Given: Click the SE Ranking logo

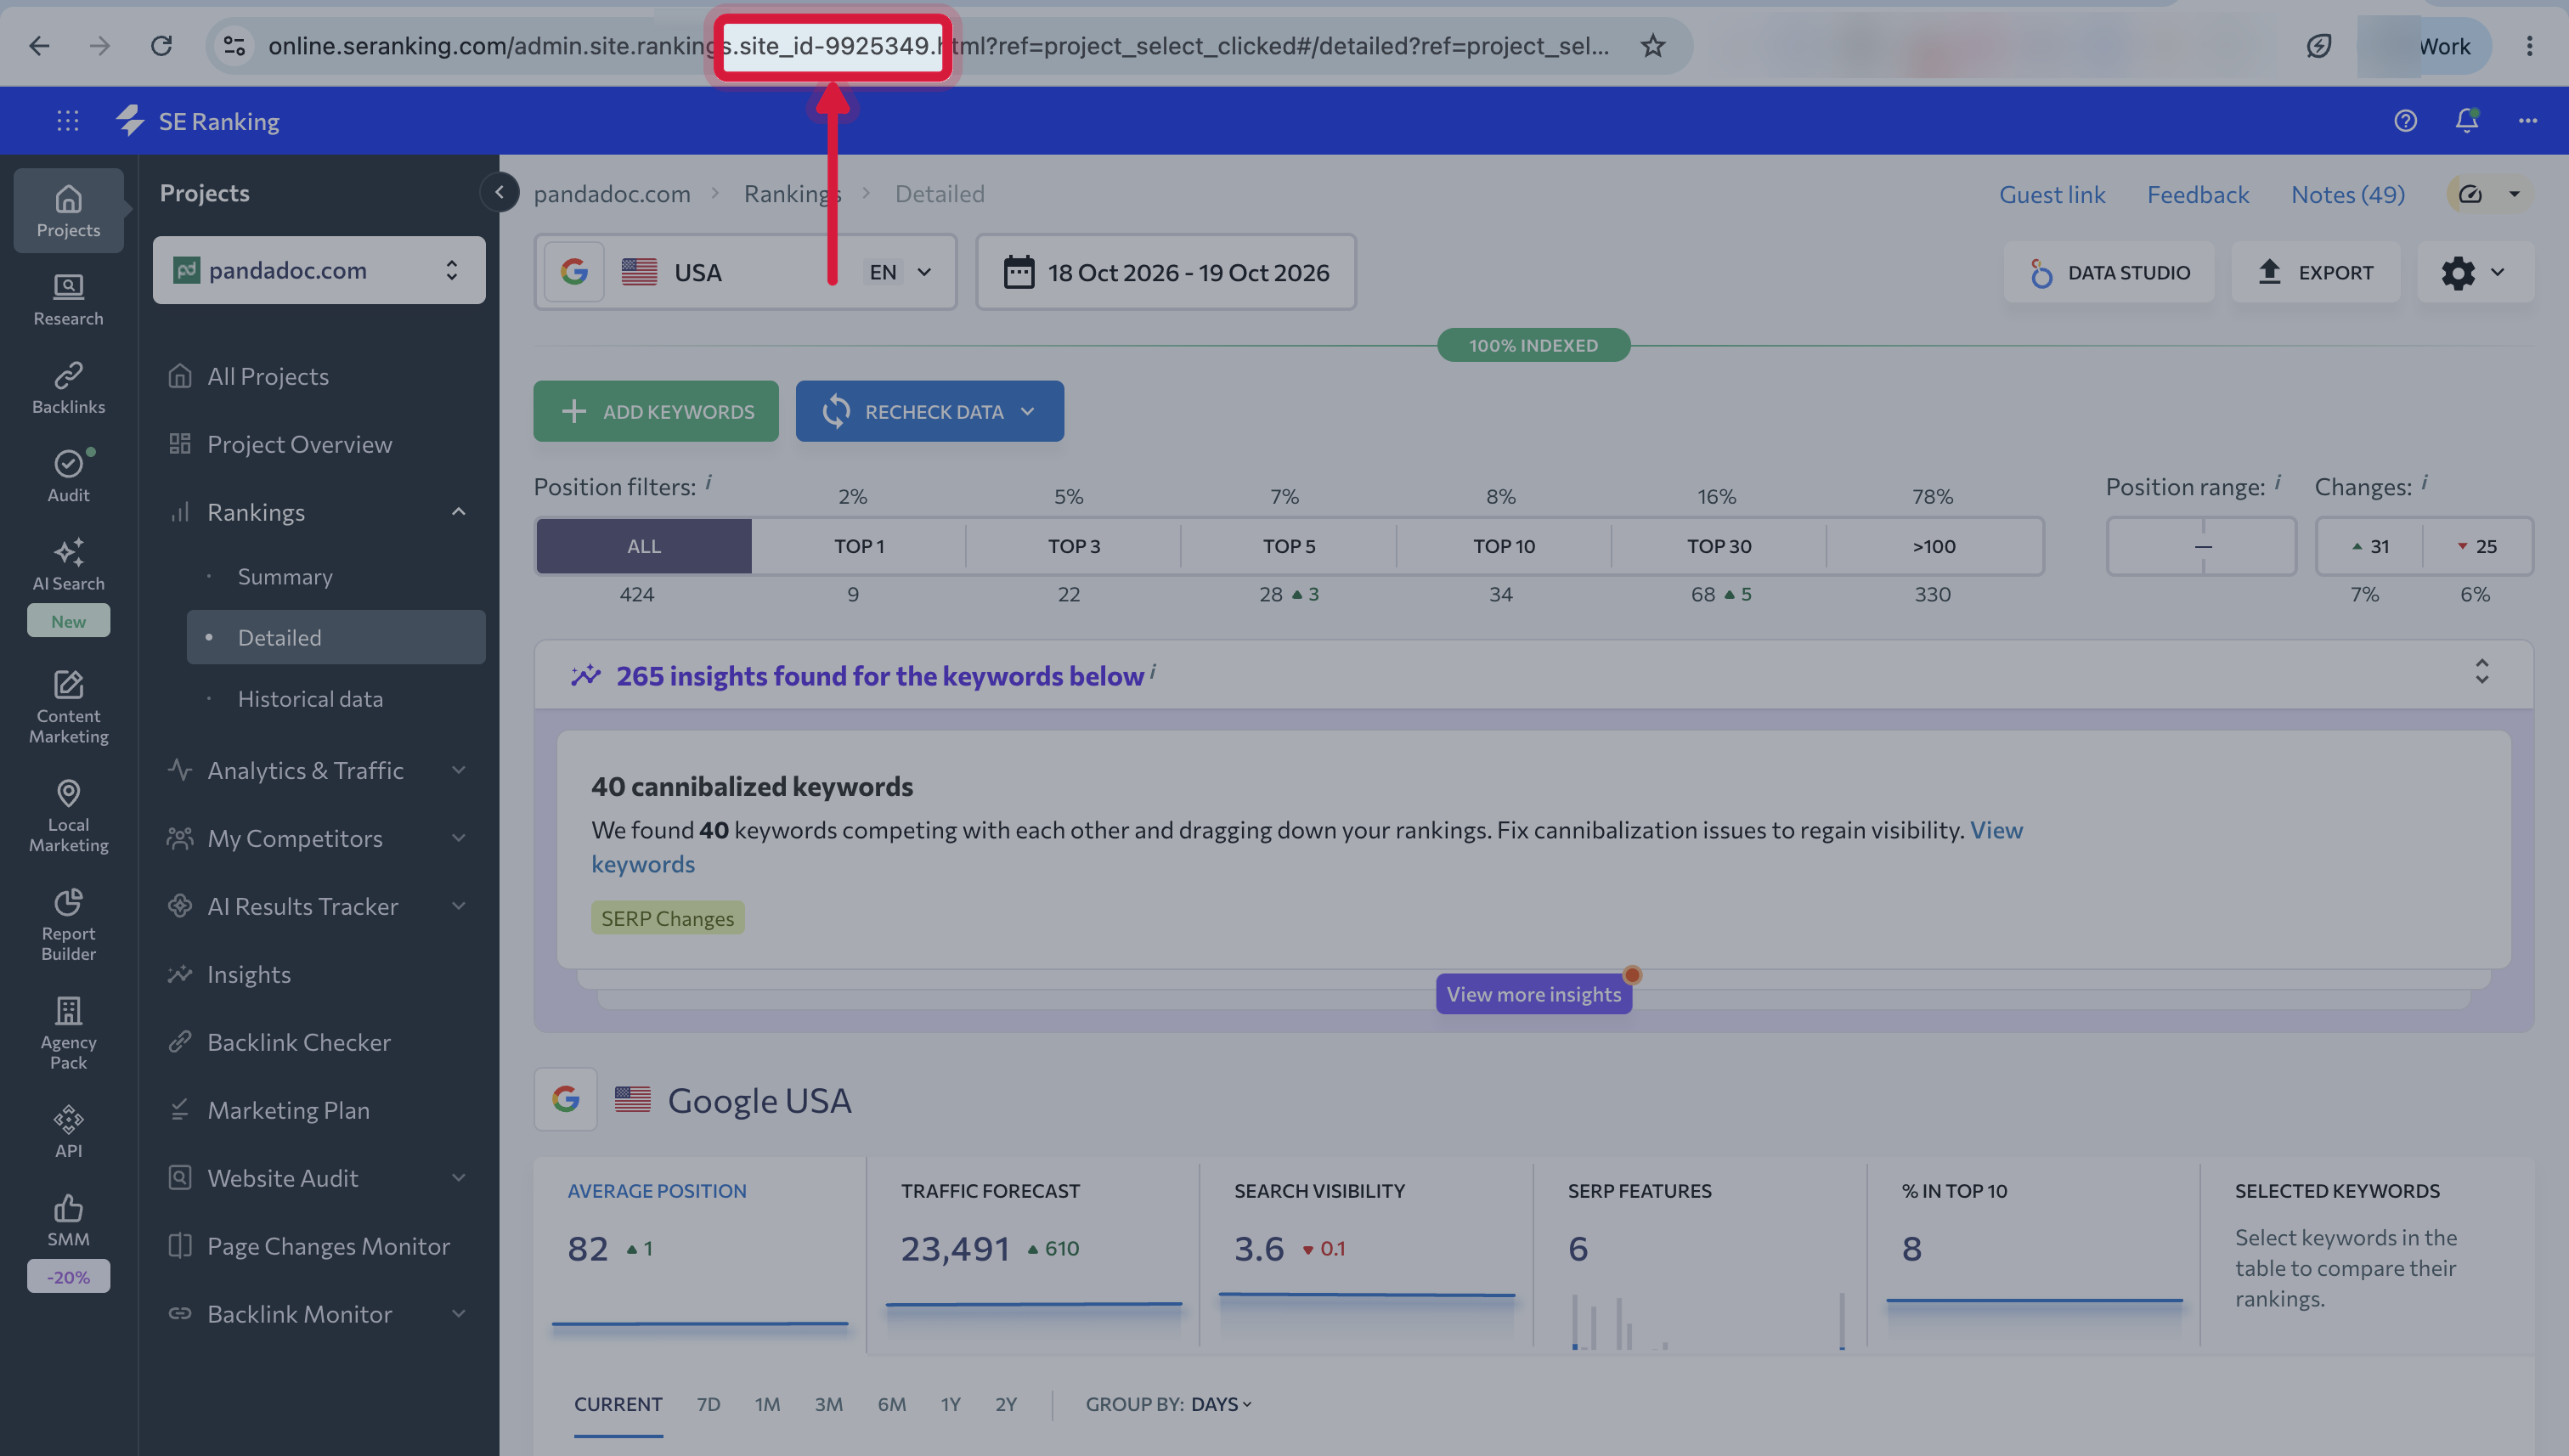Looking at the screenshot, I should point(198,121).
